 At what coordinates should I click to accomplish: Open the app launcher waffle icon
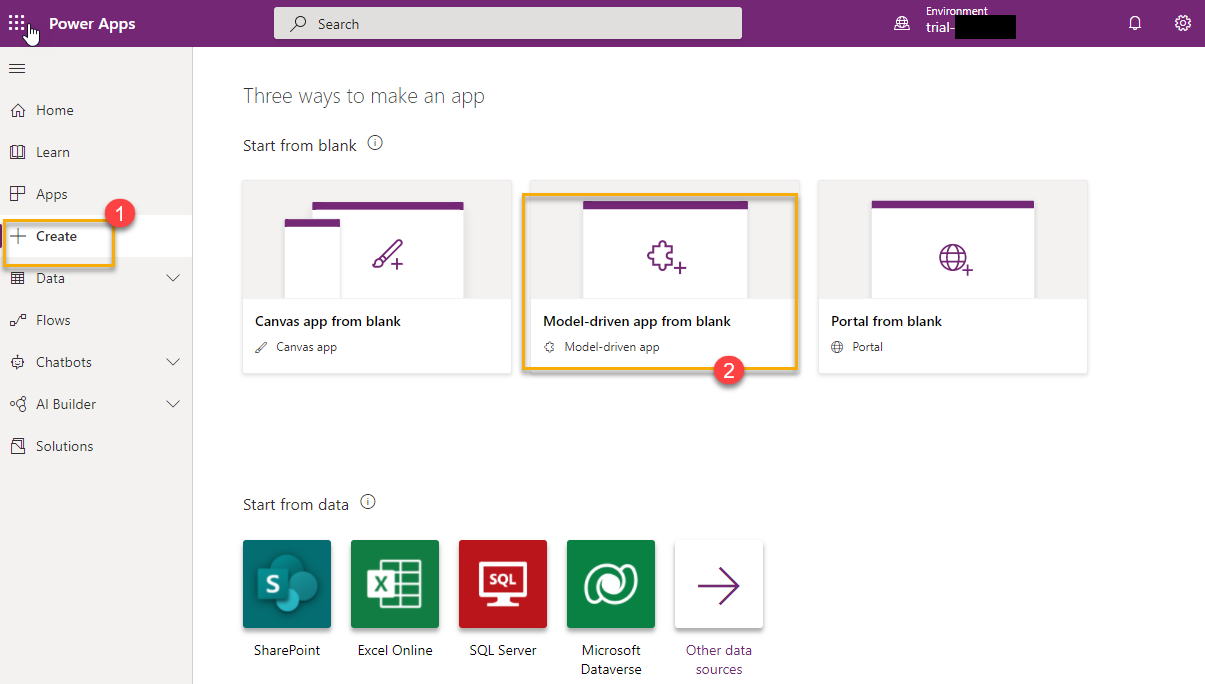[17, 22]
